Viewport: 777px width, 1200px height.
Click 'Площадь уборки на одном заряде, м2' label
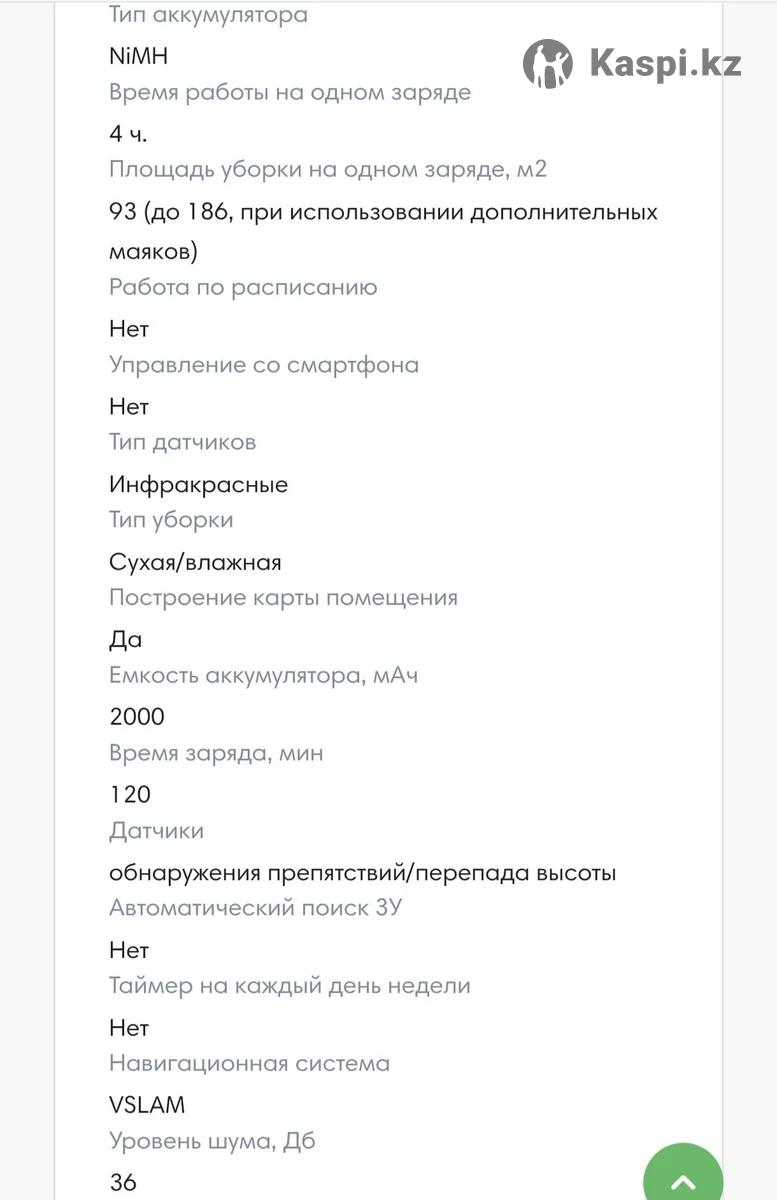click(328, 169)
